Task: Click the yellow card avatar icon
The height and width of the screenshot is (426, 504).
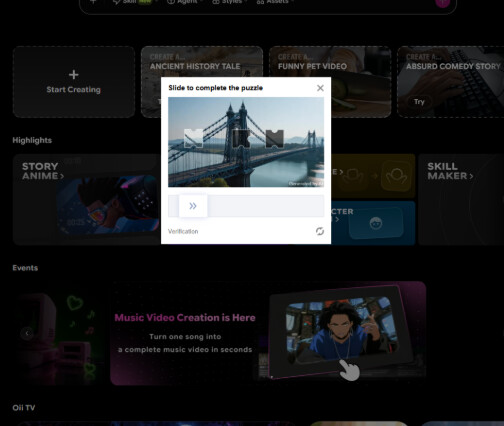Action: (x=397, y=176)
